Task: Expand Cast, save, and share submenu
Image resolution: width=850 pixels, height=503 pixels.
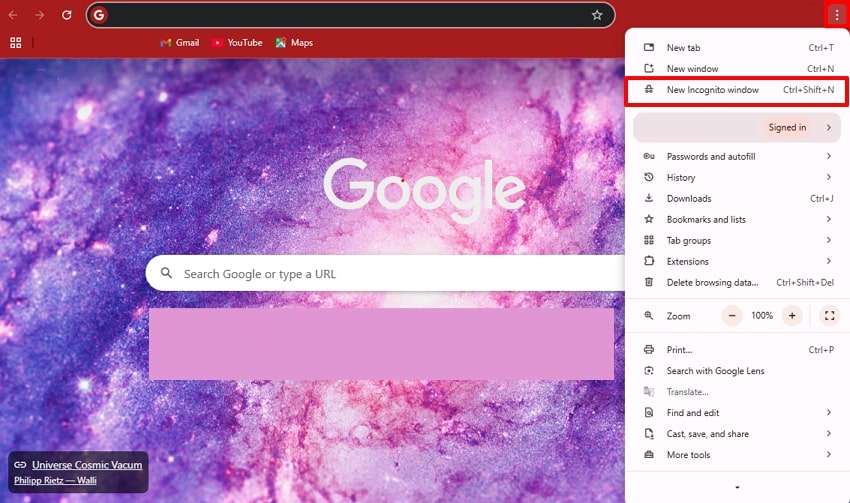Action: (x=737, y=434)
